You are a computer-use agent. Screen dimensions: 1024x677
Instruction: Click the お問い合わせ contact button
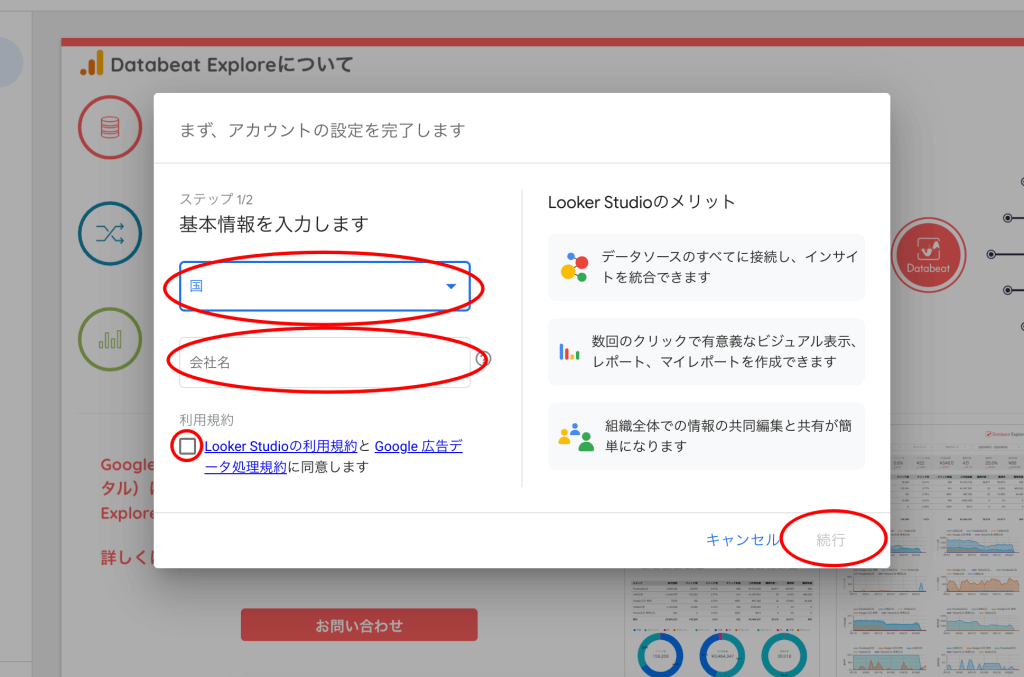click(359, 625)
